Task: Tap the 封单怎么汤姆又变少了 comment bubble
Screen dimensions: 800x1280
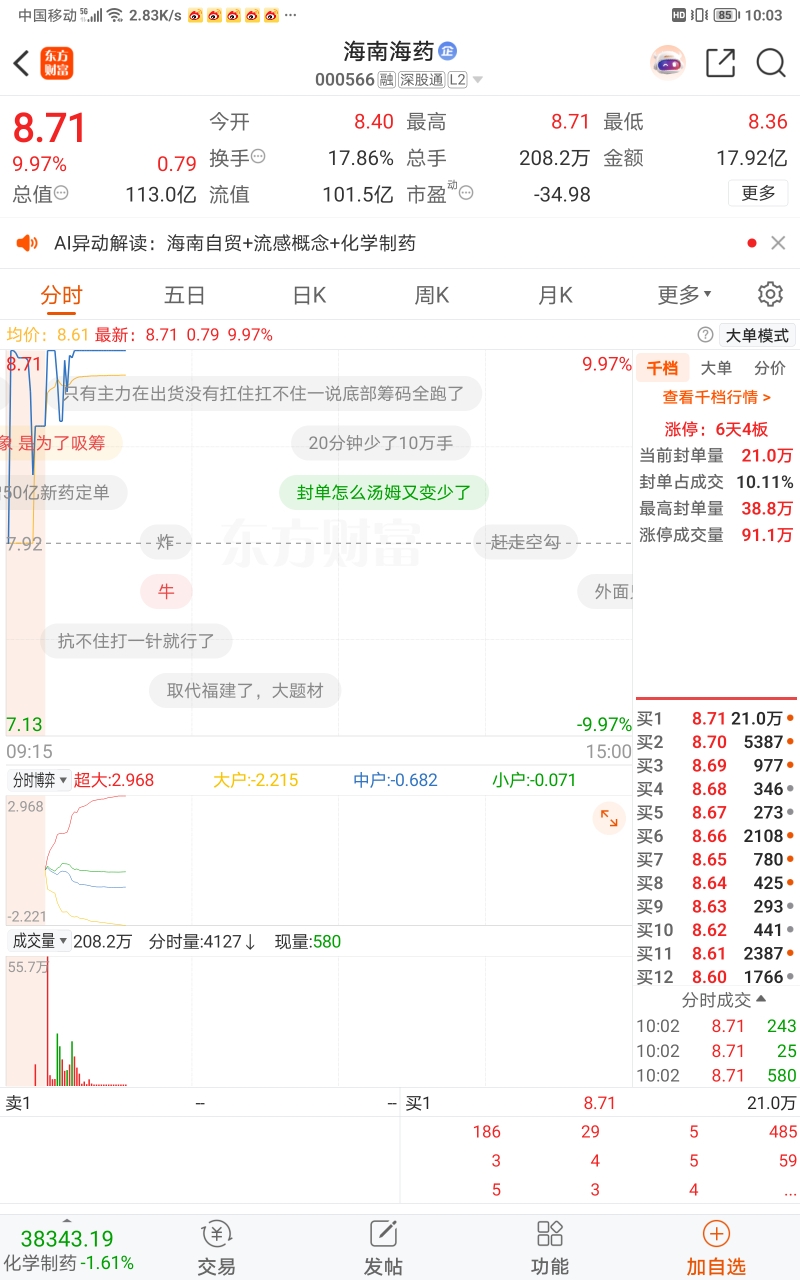Action: pos(383,492)
